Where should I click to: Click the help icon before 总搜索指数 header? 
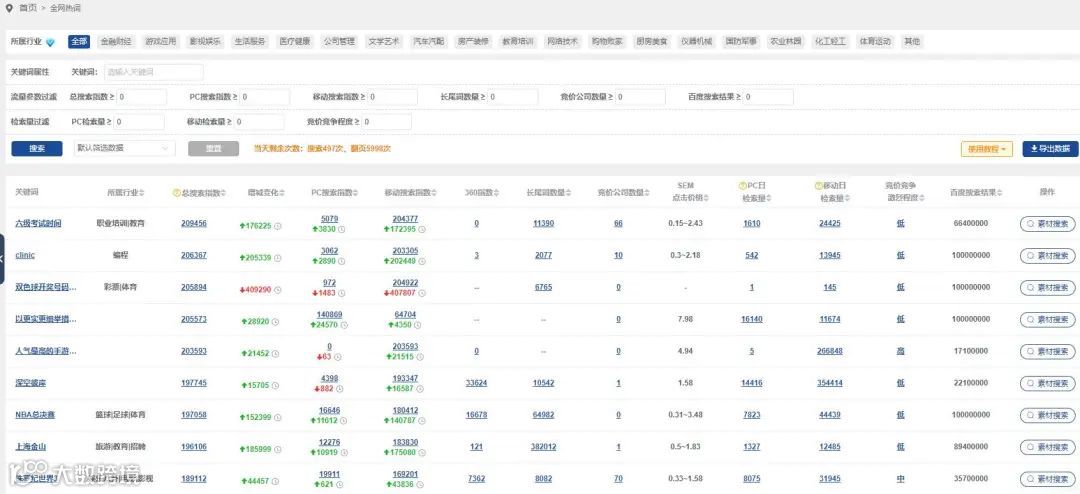176,193
